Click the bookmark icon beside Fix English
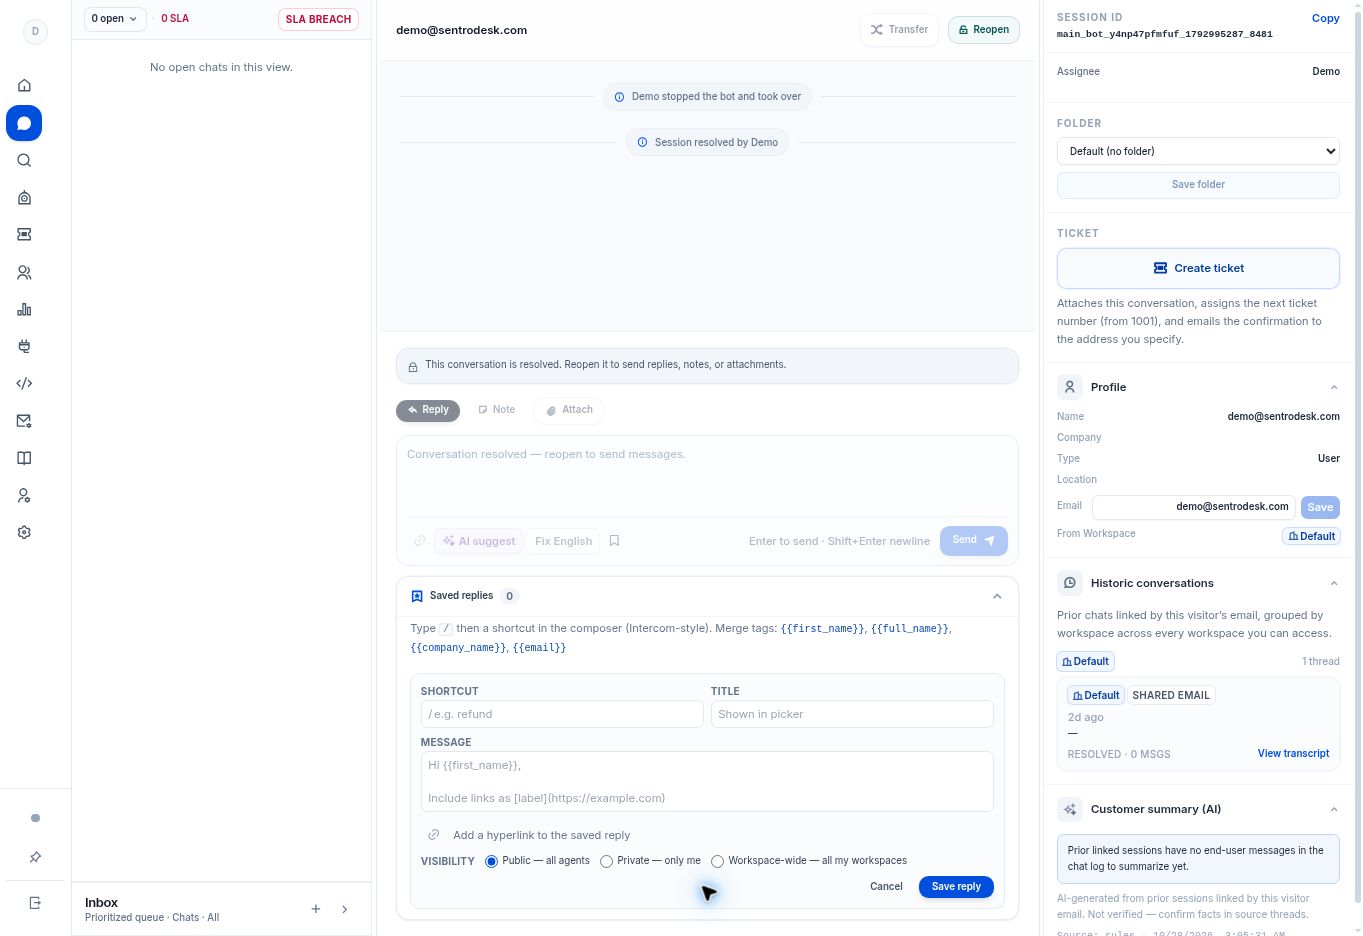 point(614,541)
